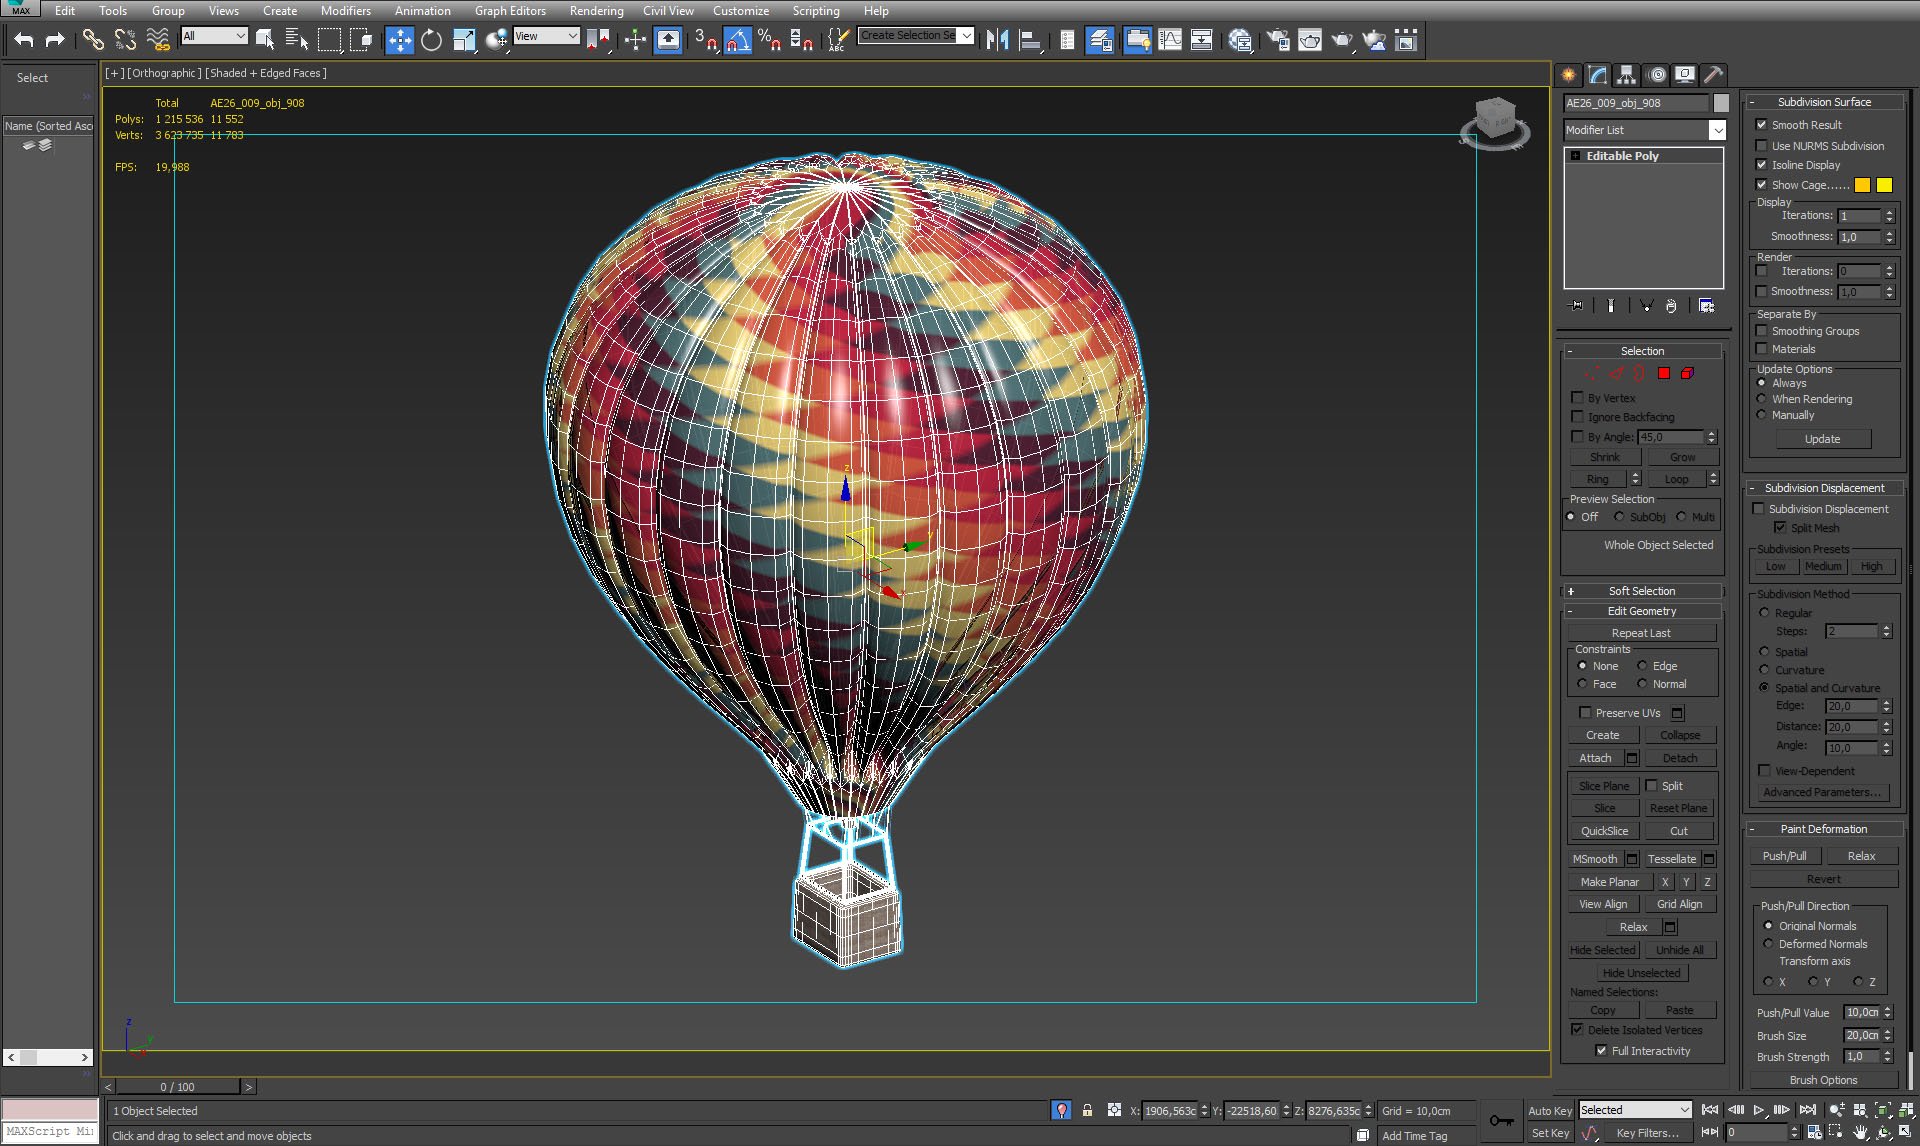Click the object color swatch beside name
The height and width of the screenshot is (1146, 1920).
(x=1721, y=103)
